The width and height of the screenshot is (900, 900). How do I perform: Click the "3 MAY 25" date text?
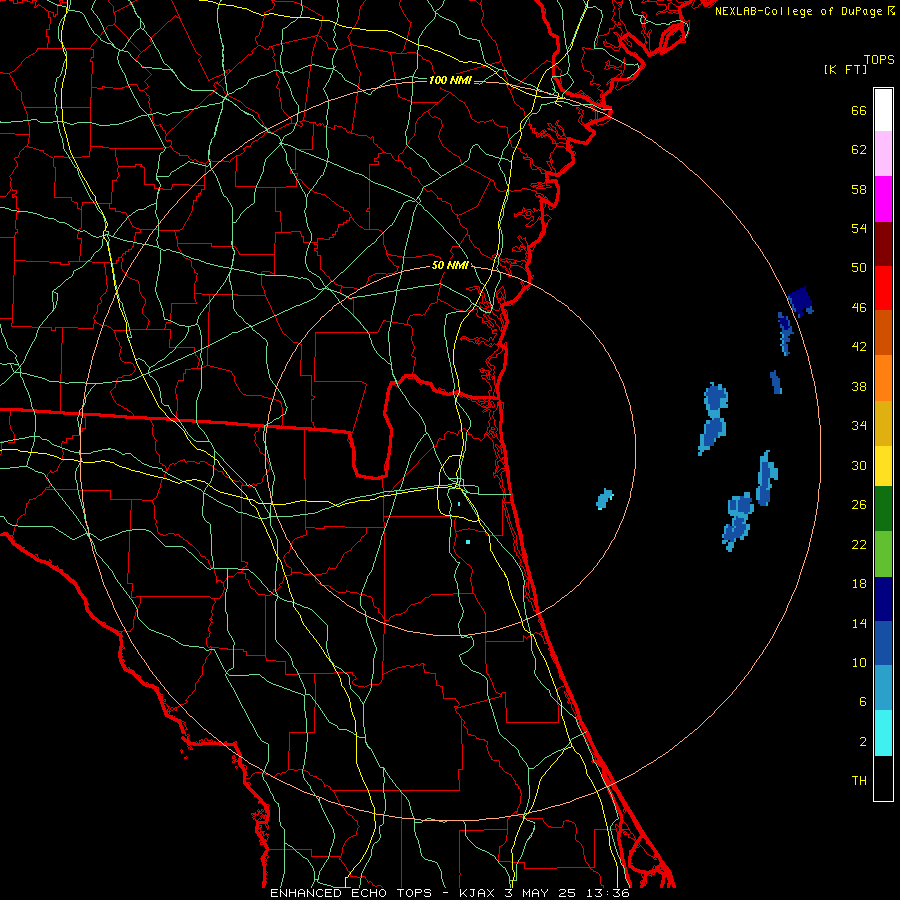coord(540,893)
